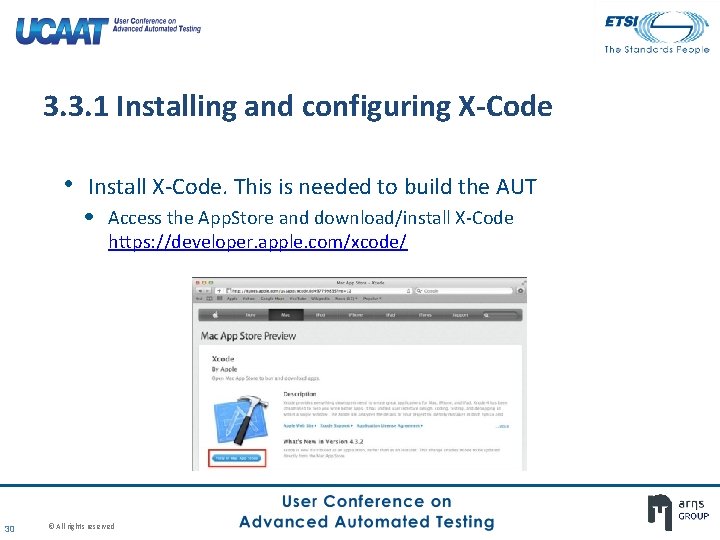
Task: Click the Safari window close button
Action: click(198, 282)
